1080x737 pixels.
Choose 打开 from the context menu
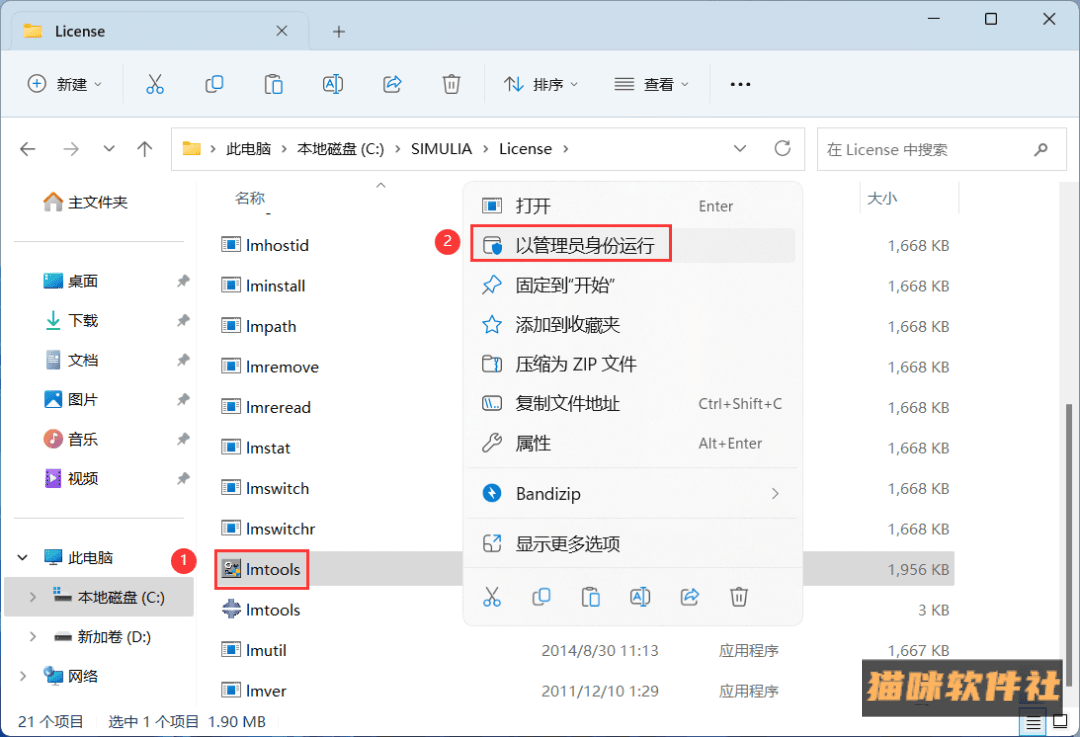tap(632, 205)
